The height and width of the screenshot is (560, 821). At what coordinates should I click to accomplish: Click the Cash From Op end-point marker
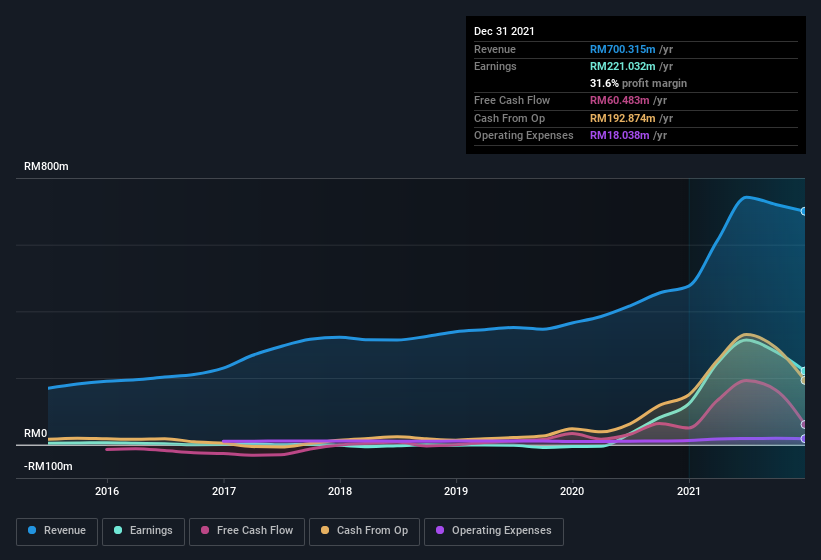click(x=804, y=380)
